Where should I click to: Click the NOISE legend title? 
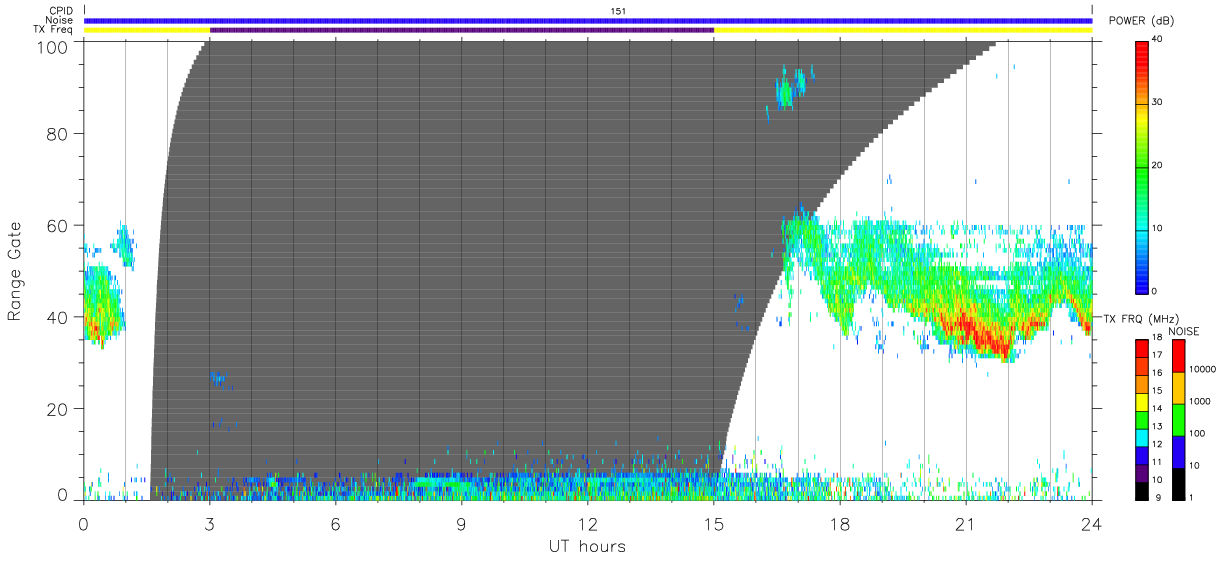1184,331
